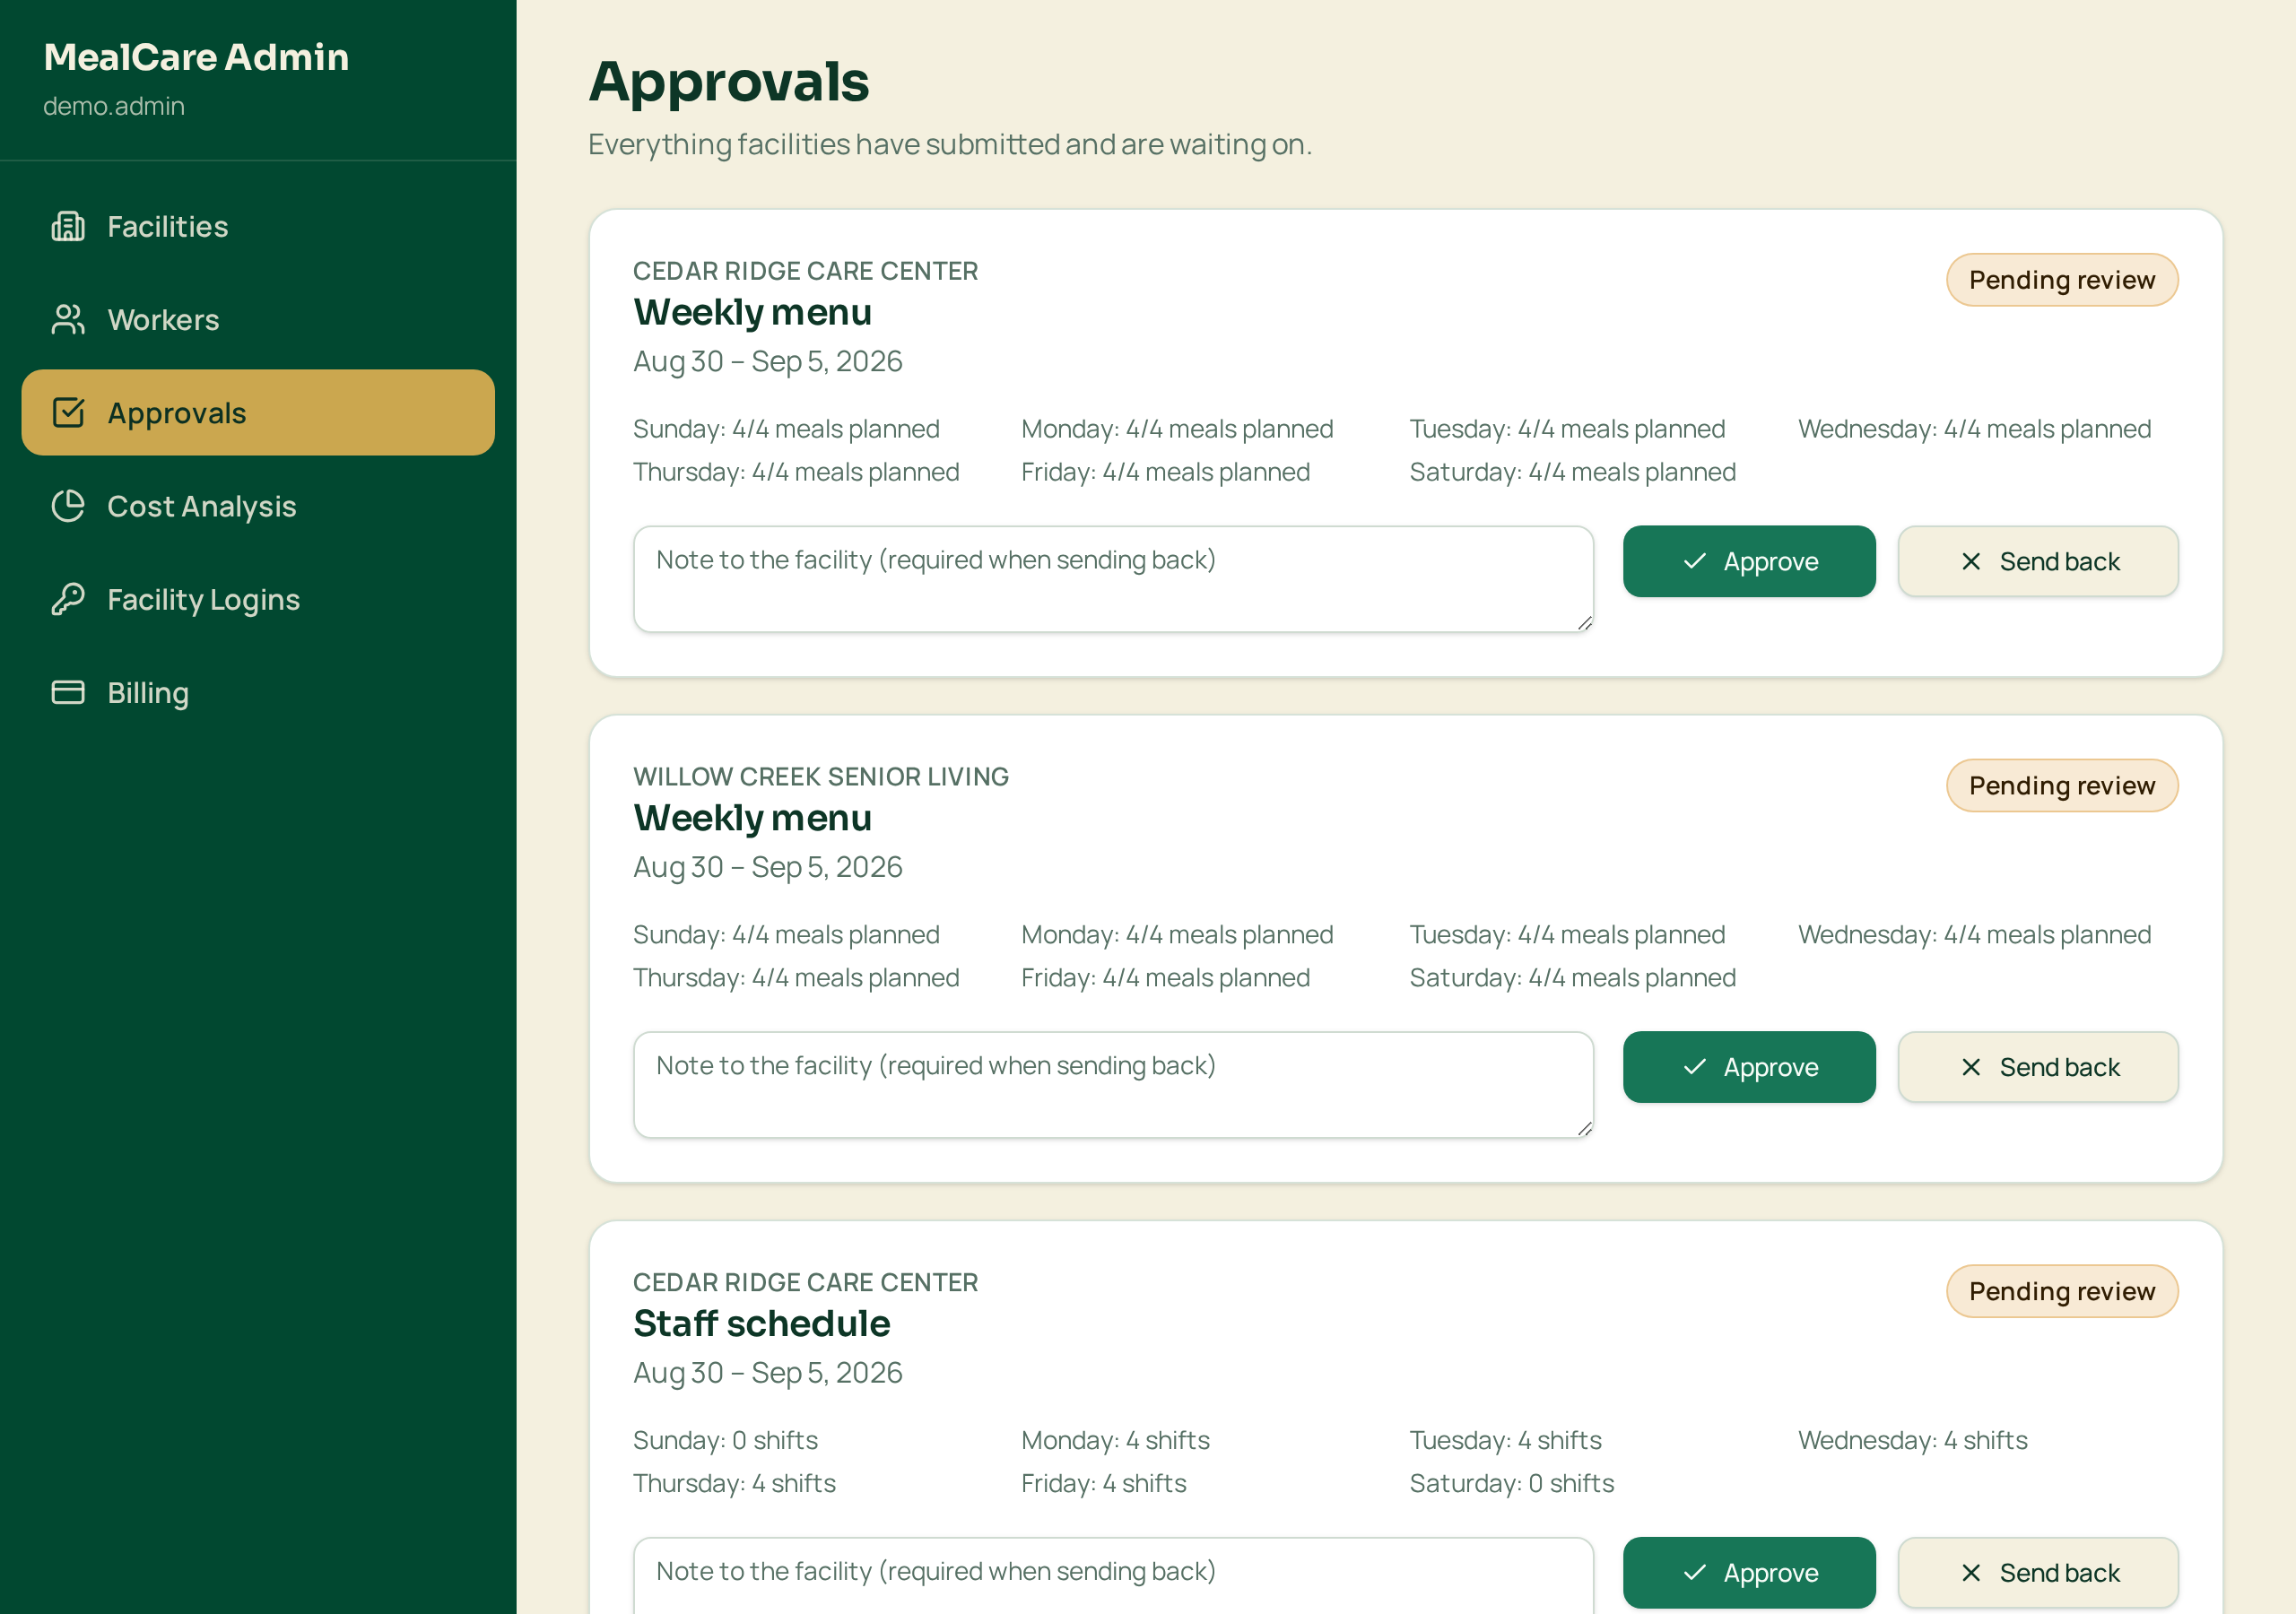Click the Facility Logins key icon
2296x1614 pixels.
[x=68, y=599]
